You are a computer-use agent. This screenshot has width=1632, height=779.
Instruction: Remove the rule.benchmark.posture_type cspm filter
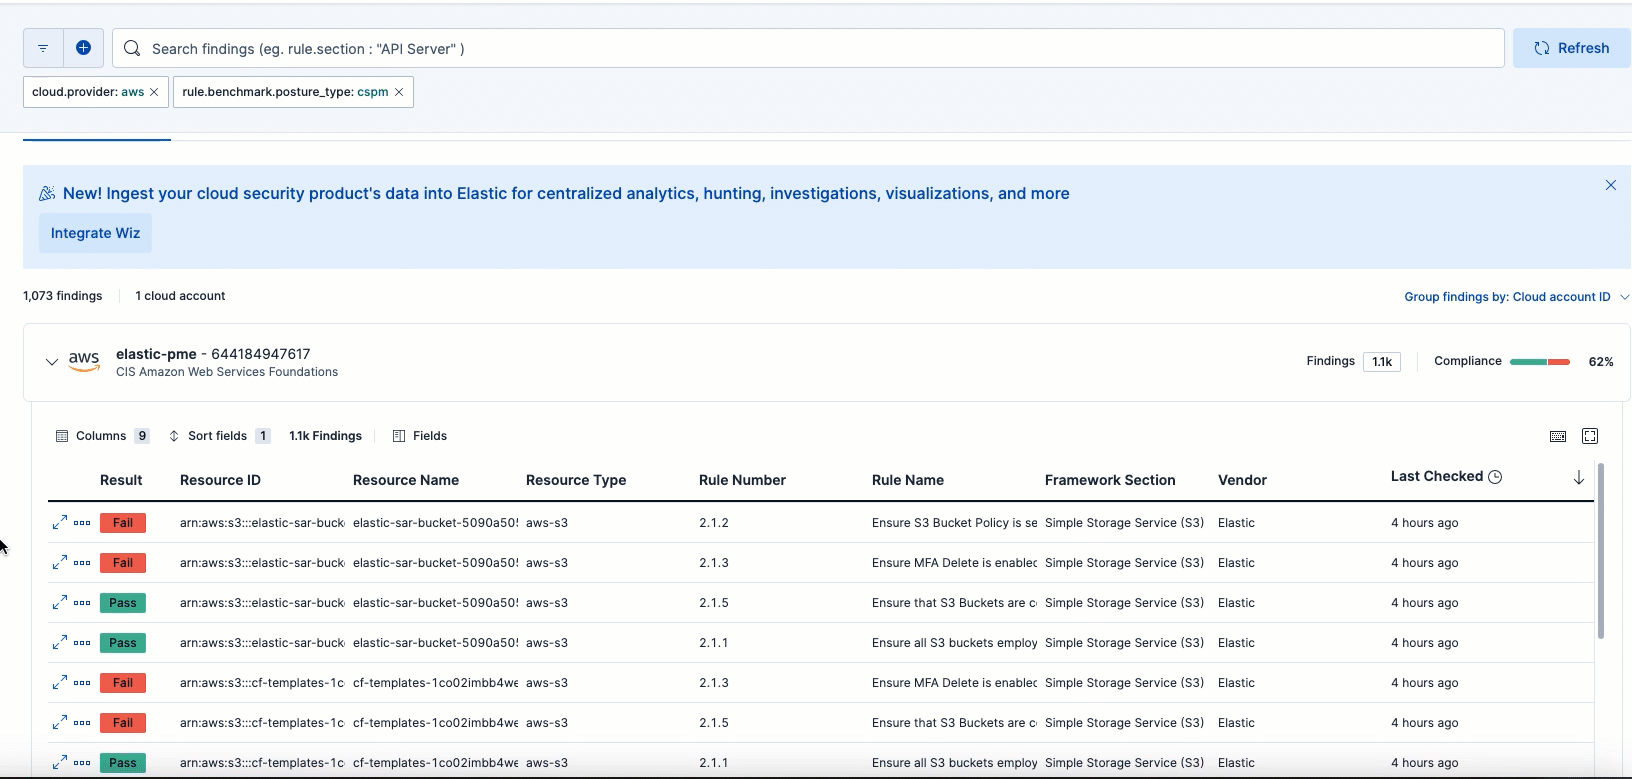tap(399, 92)
